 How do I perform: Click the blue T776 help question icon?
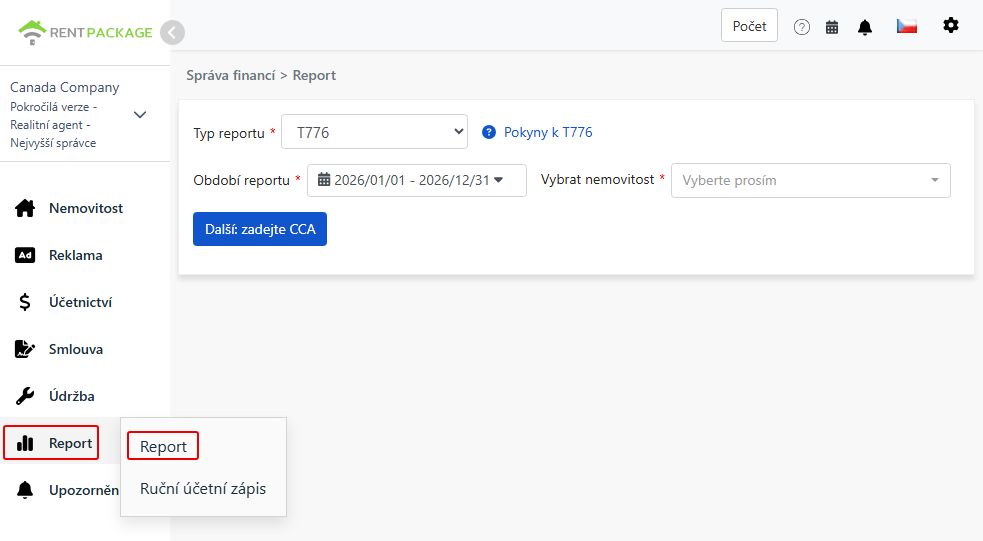489,132
